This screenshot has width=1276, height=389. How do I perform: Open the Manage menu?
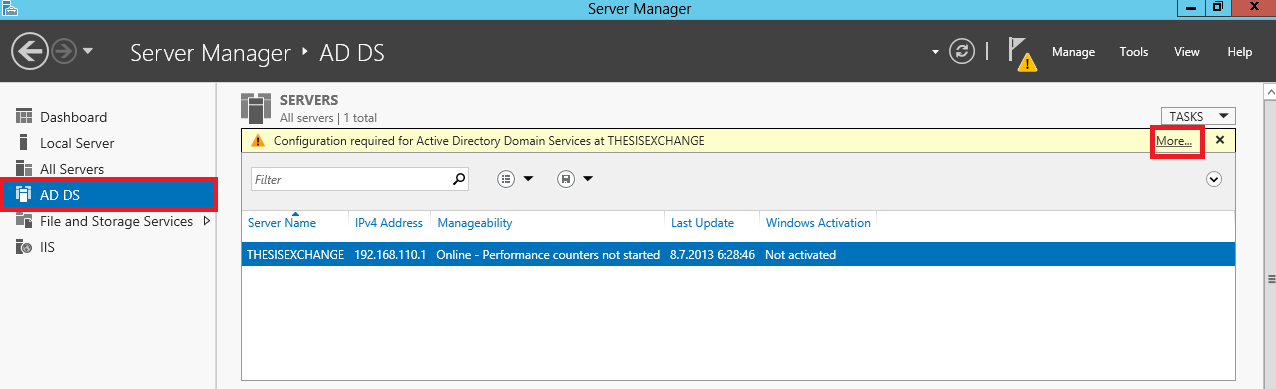pos(1073,52)
